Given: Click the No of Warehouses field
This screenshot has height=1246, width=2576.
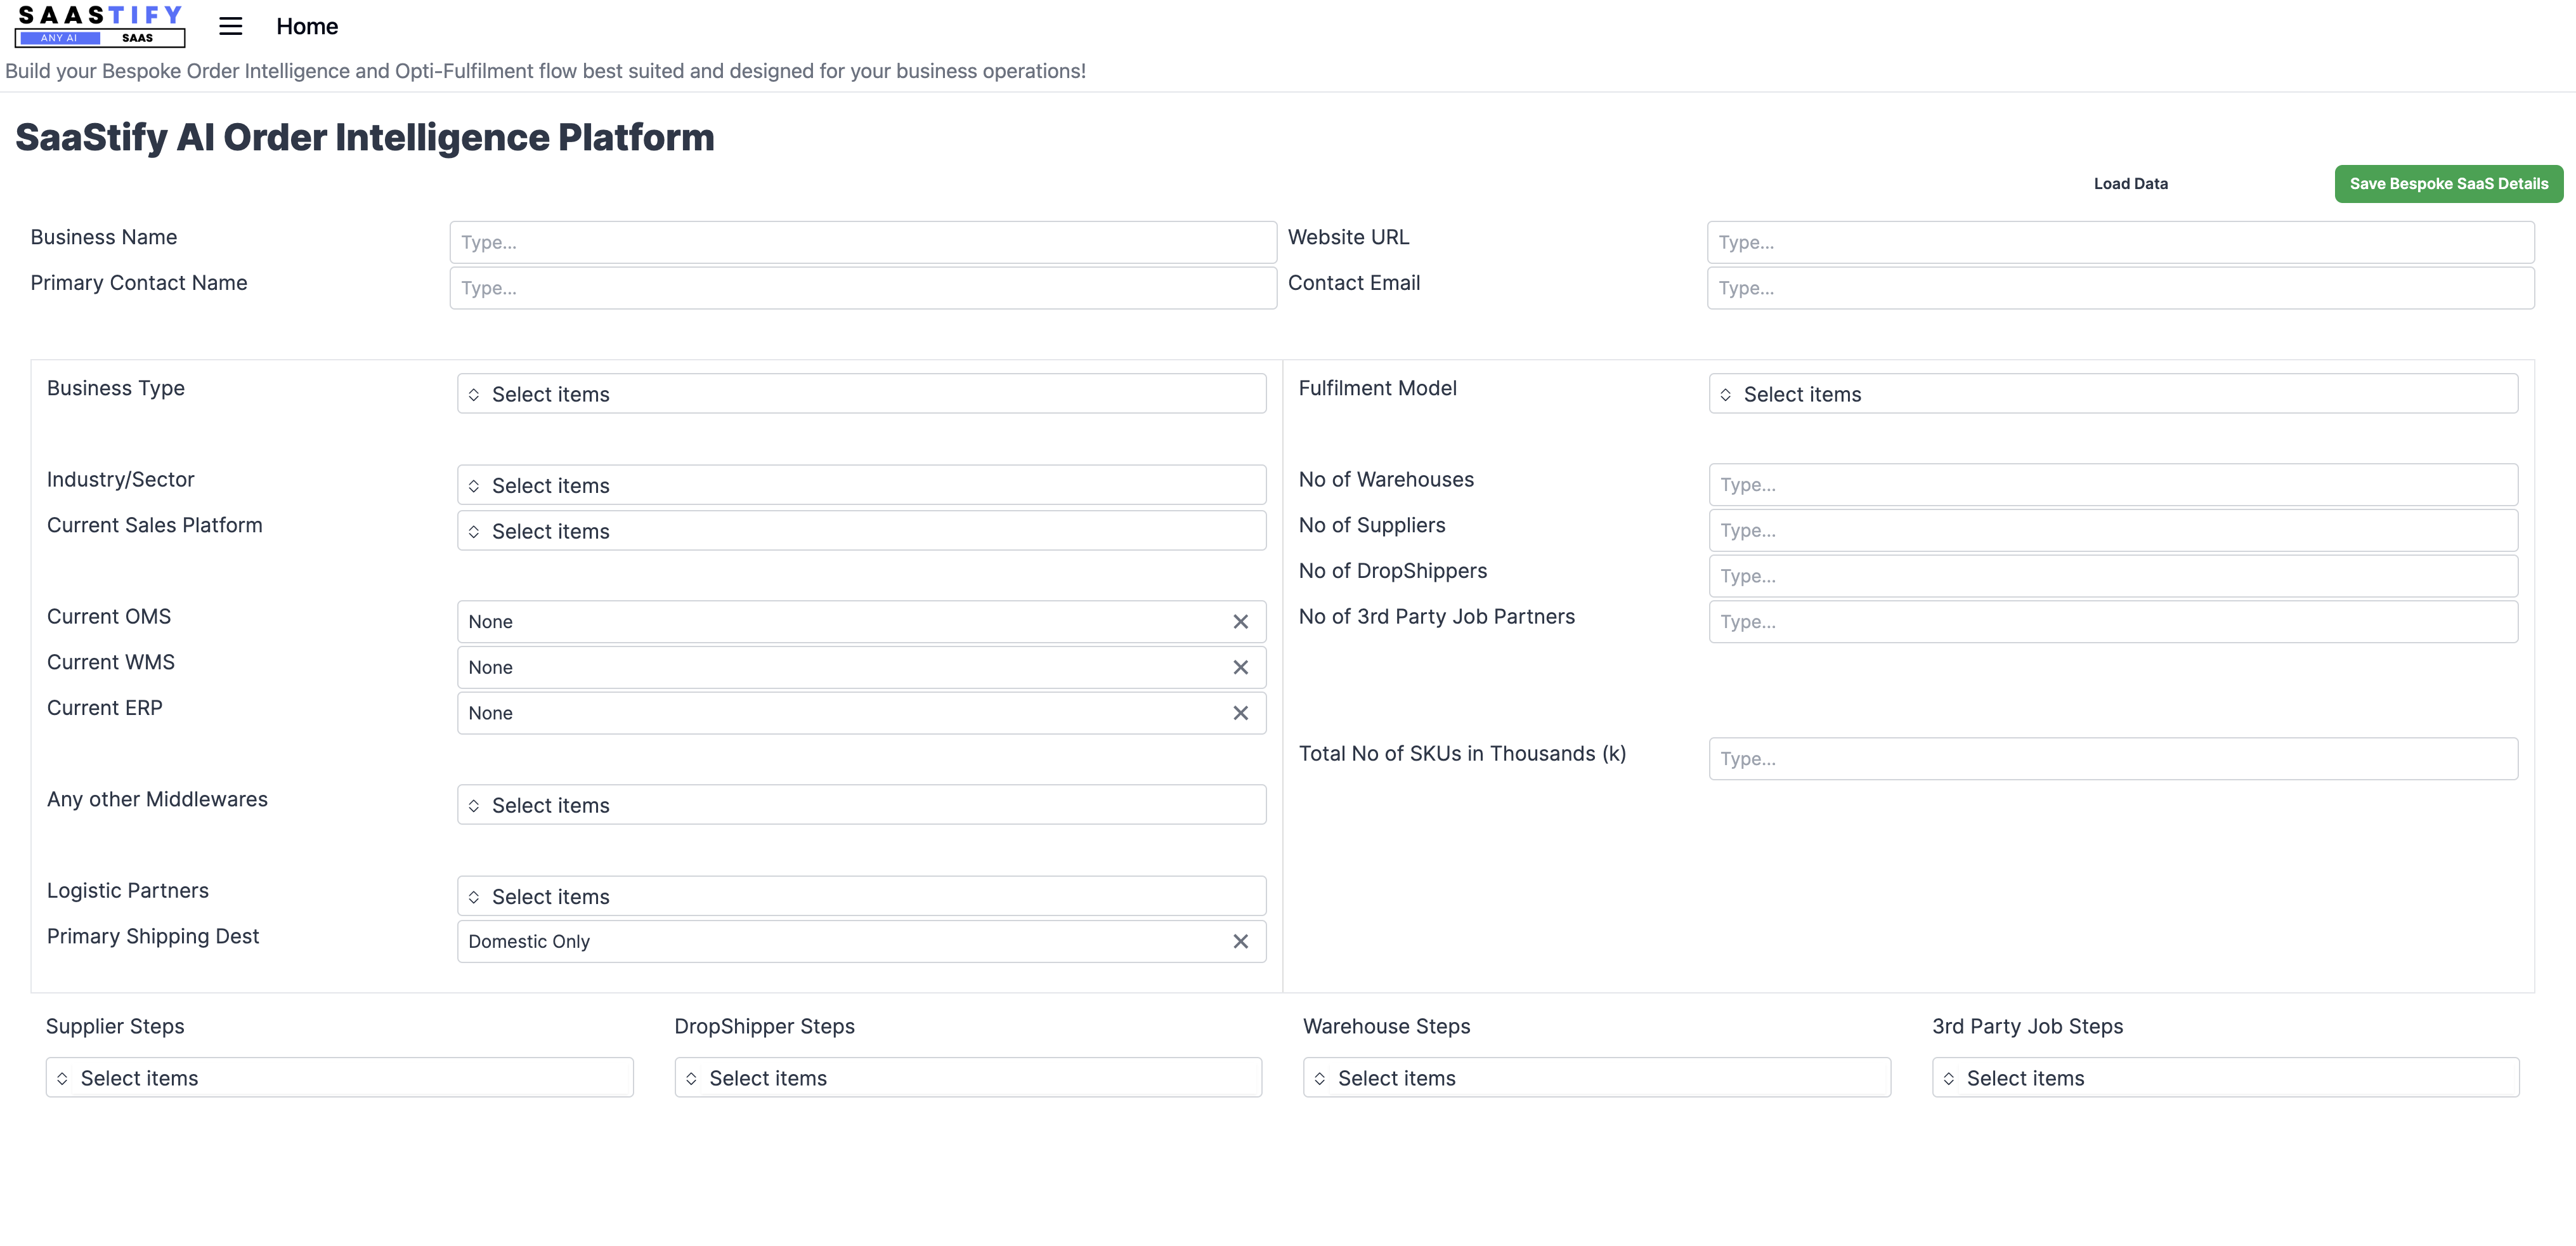Looking at the screenshot, I should [x=2112, y=485].
